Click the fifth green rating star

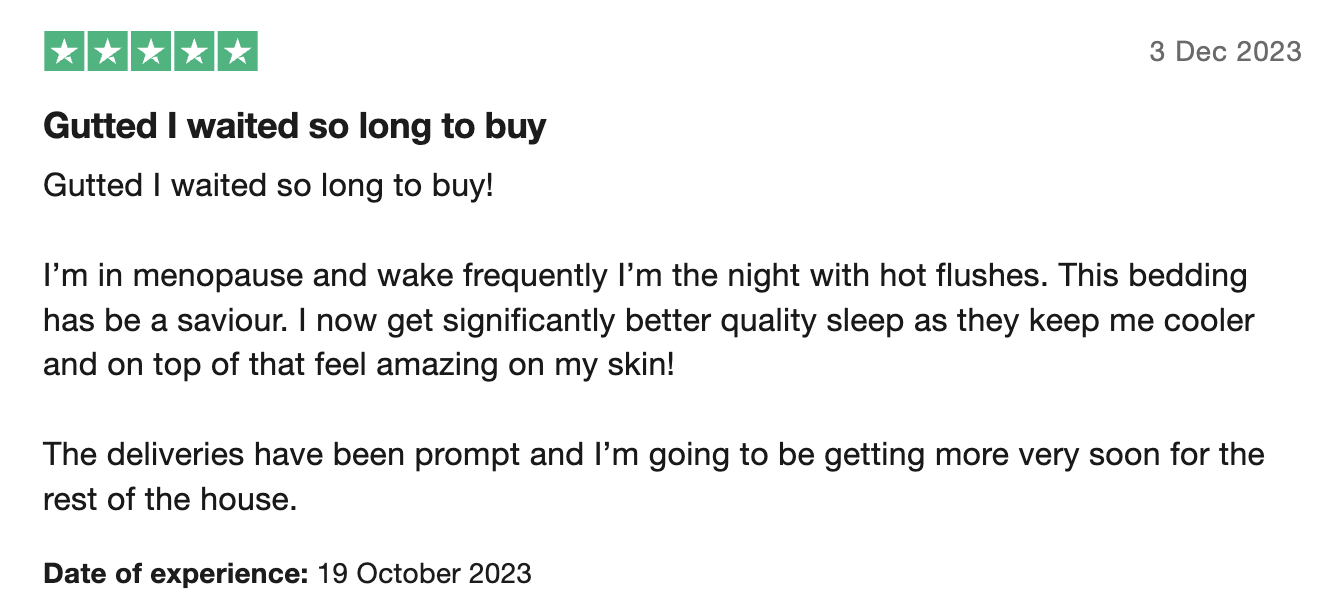coord(237,51)
